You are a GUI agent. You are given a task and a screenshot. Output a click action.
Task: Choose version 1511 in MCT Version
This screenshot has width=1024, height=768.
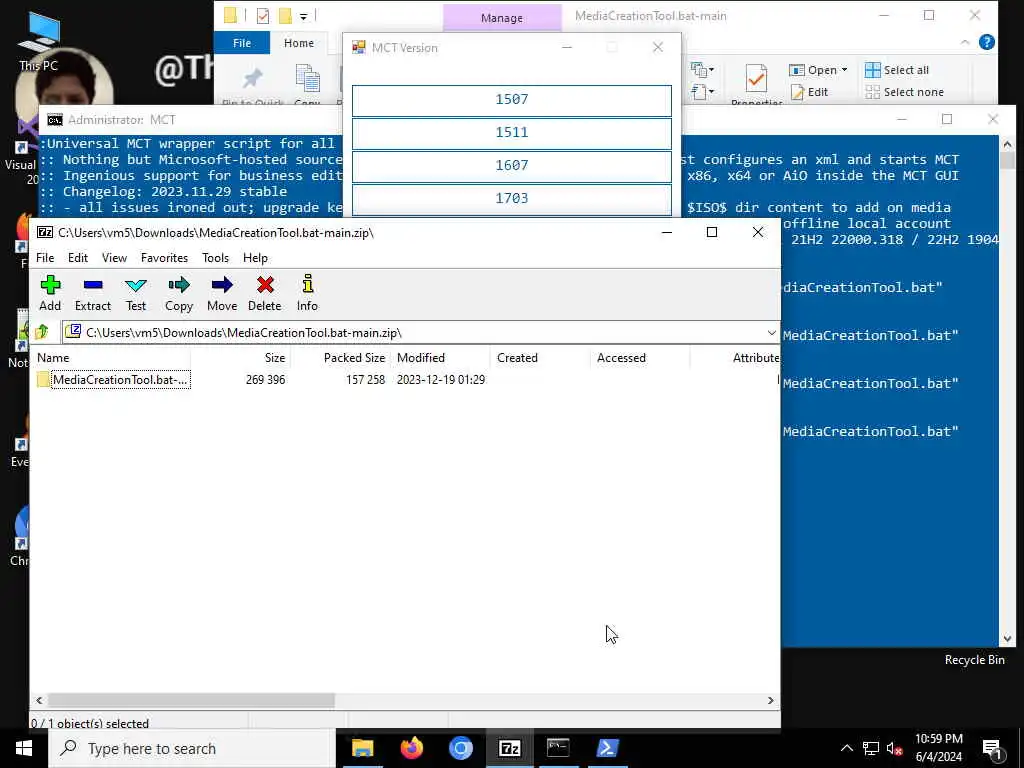pyautogui.click(x=511, y=133)
